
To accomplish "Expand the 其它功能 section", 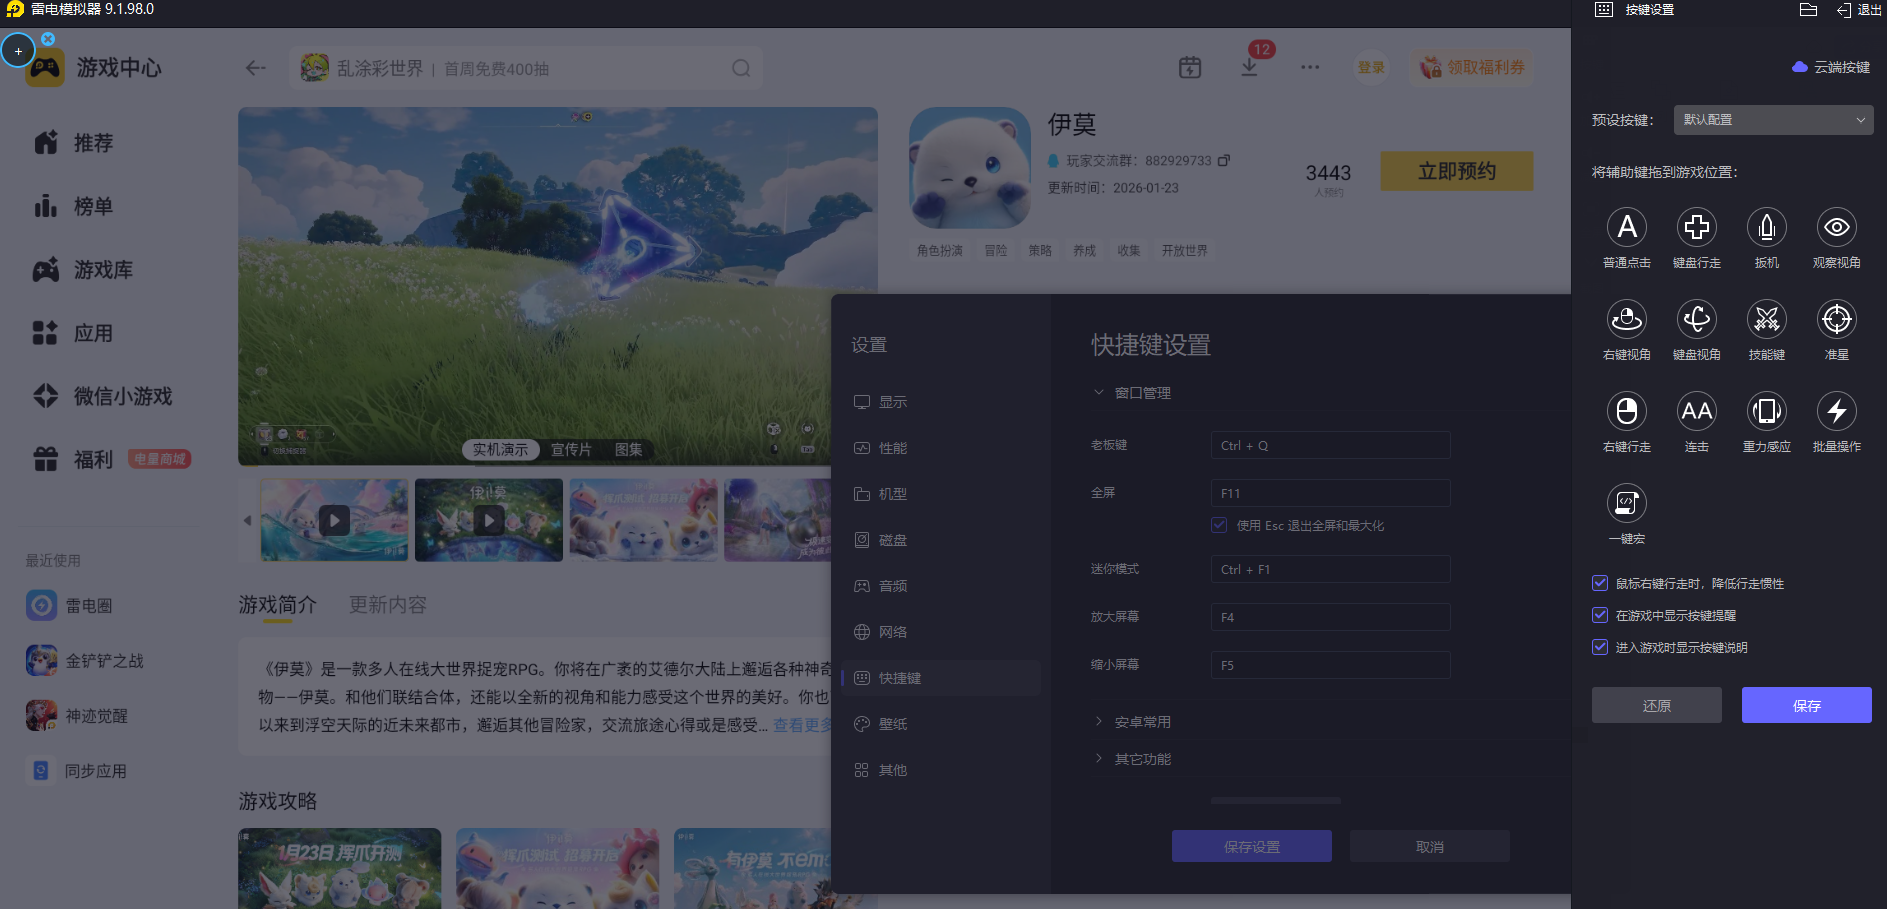I will point(1132,759).
